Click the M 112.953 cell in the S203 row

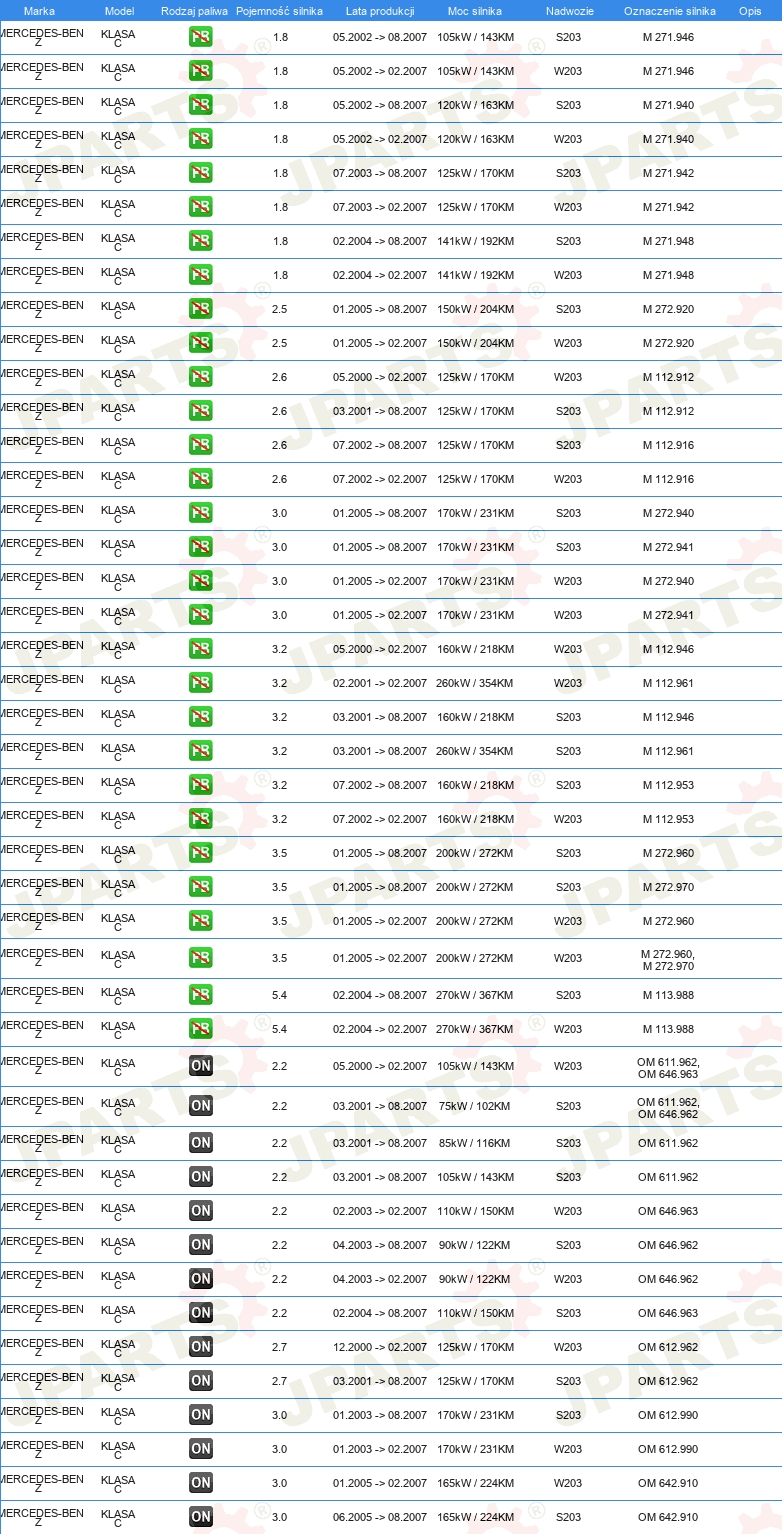[668, 785]
